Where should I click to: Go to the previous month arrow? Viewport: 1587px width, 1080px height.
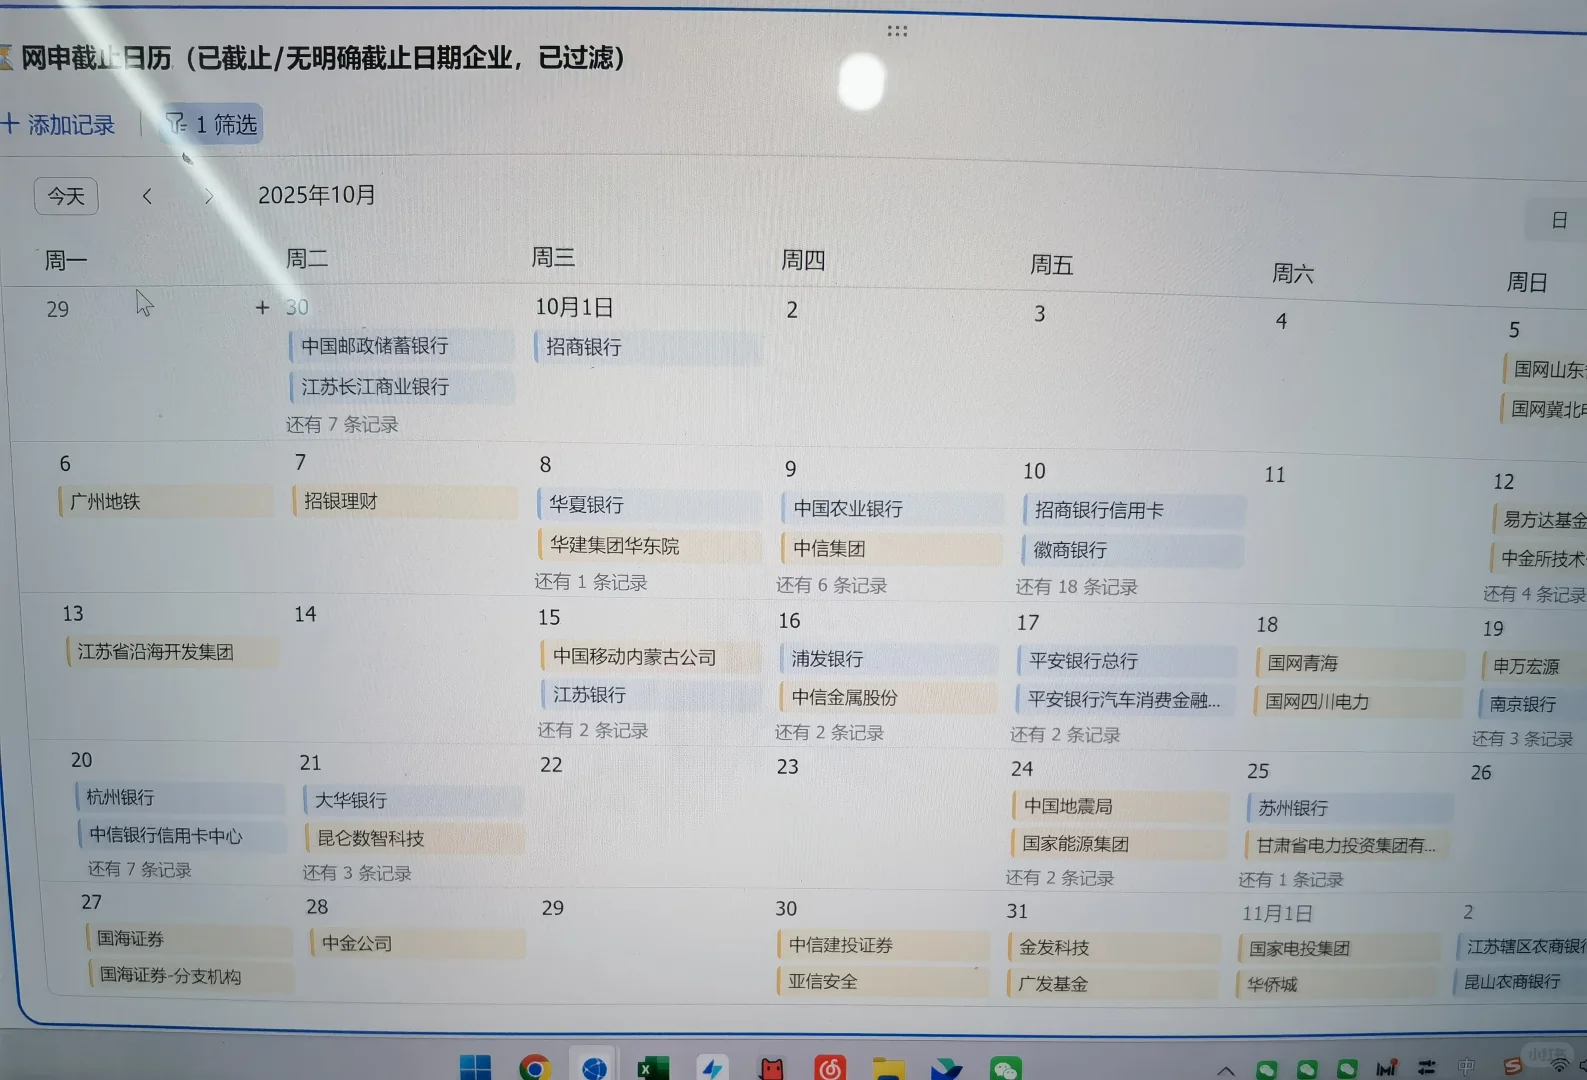[x=147, y=196]
